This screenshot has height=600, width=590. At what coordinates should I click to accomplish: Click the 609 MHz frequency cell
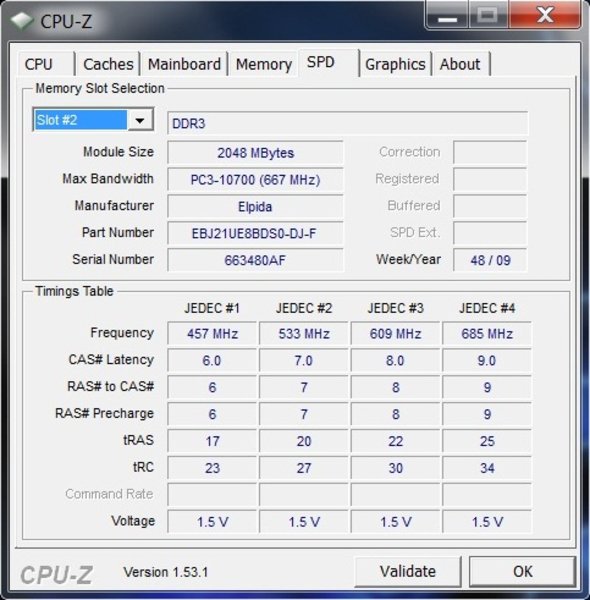click(396, 334)
